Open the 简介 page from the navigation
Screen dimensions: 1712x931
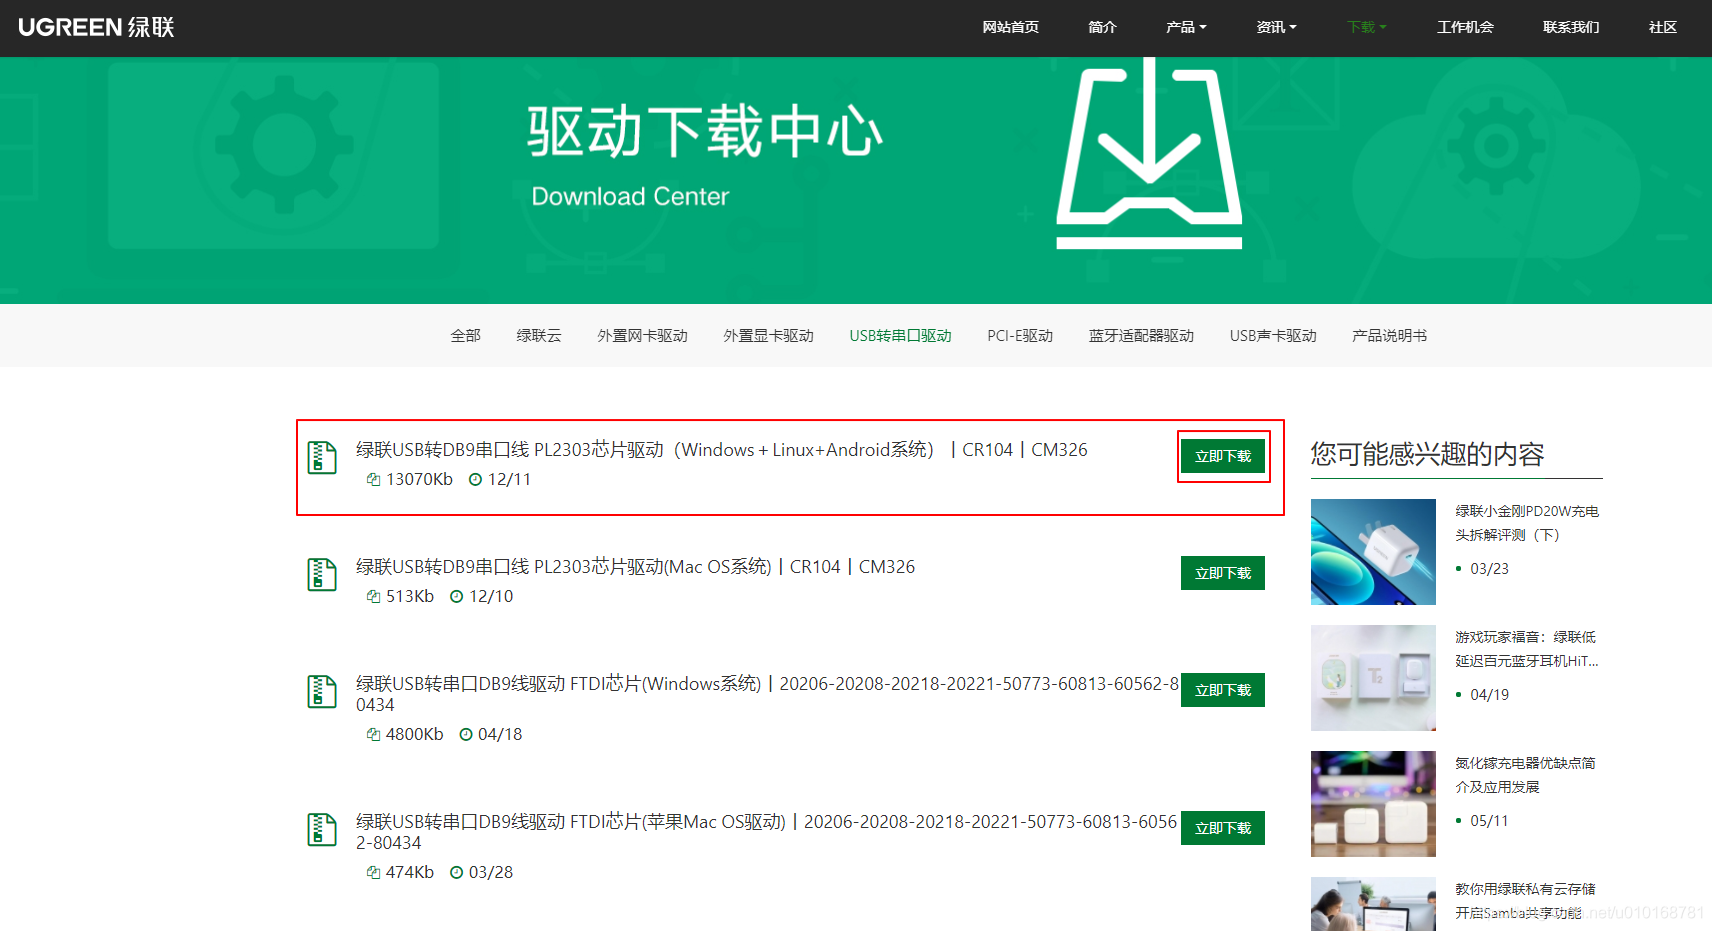pos(1102,27)
